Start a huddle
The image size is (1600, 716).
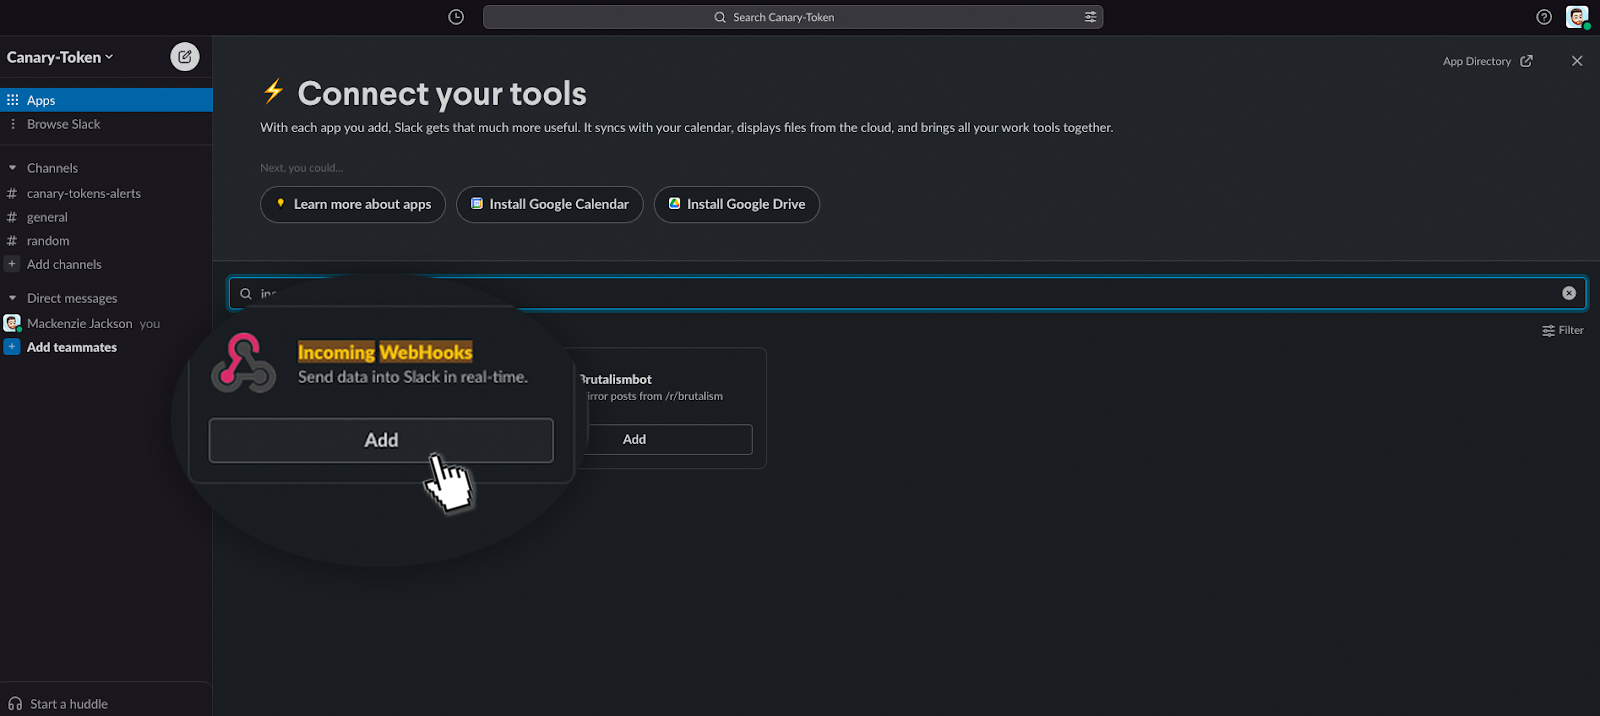point(68,704)
